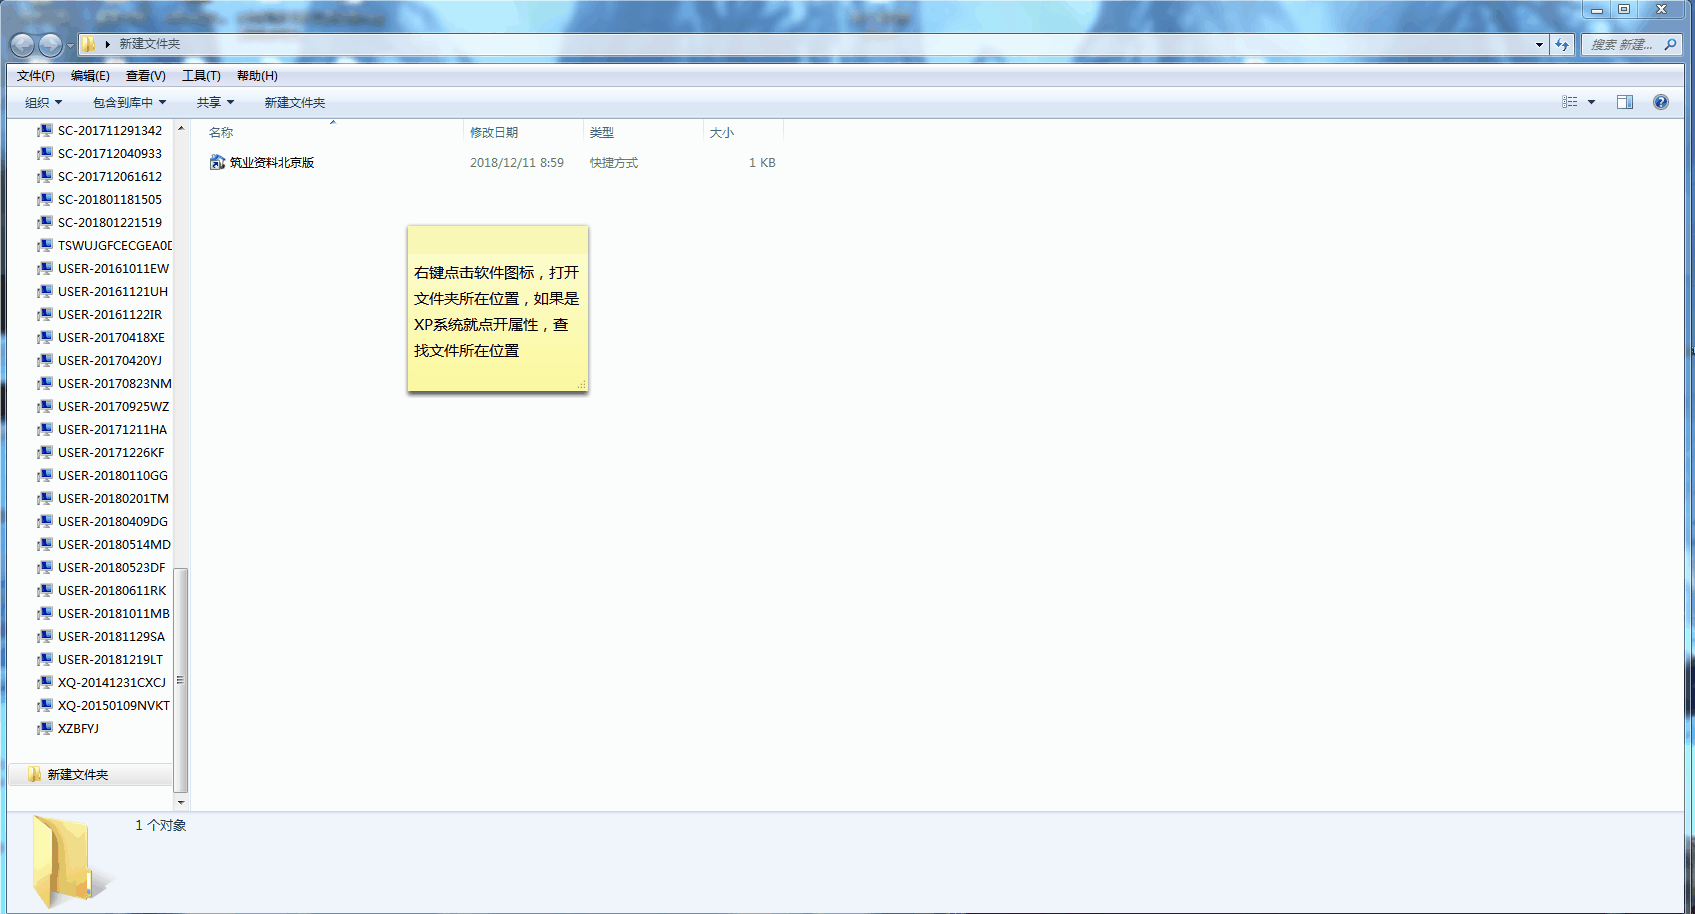Click the sidebar scroll down arrow
Viewport: 1695px width, 914px height.
[x=181, y=802]
